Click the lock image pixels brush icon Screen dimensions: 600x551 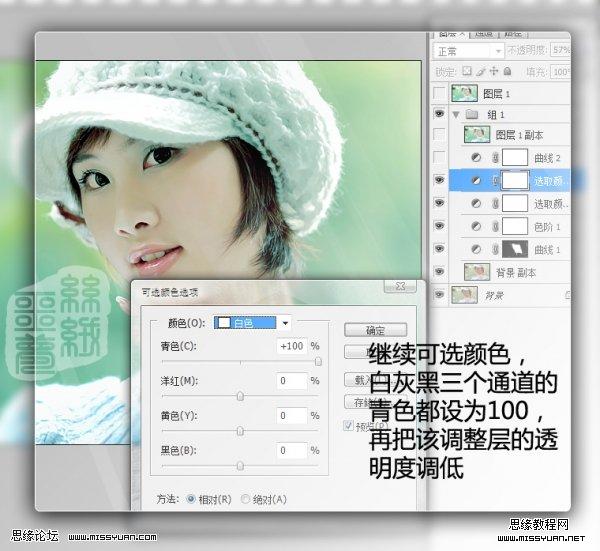(x=483, y=72)
